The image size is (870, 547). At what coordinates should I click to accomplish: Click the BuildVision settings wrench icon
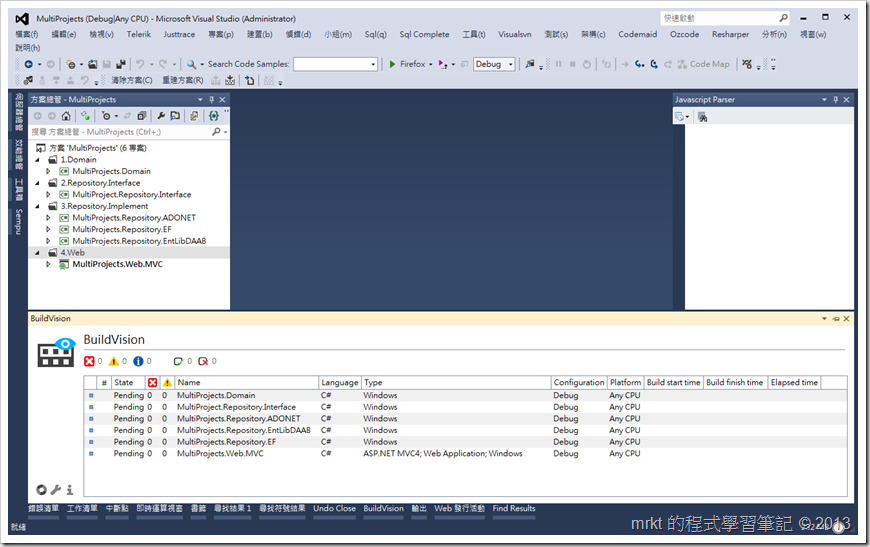[x=55, y=490]
